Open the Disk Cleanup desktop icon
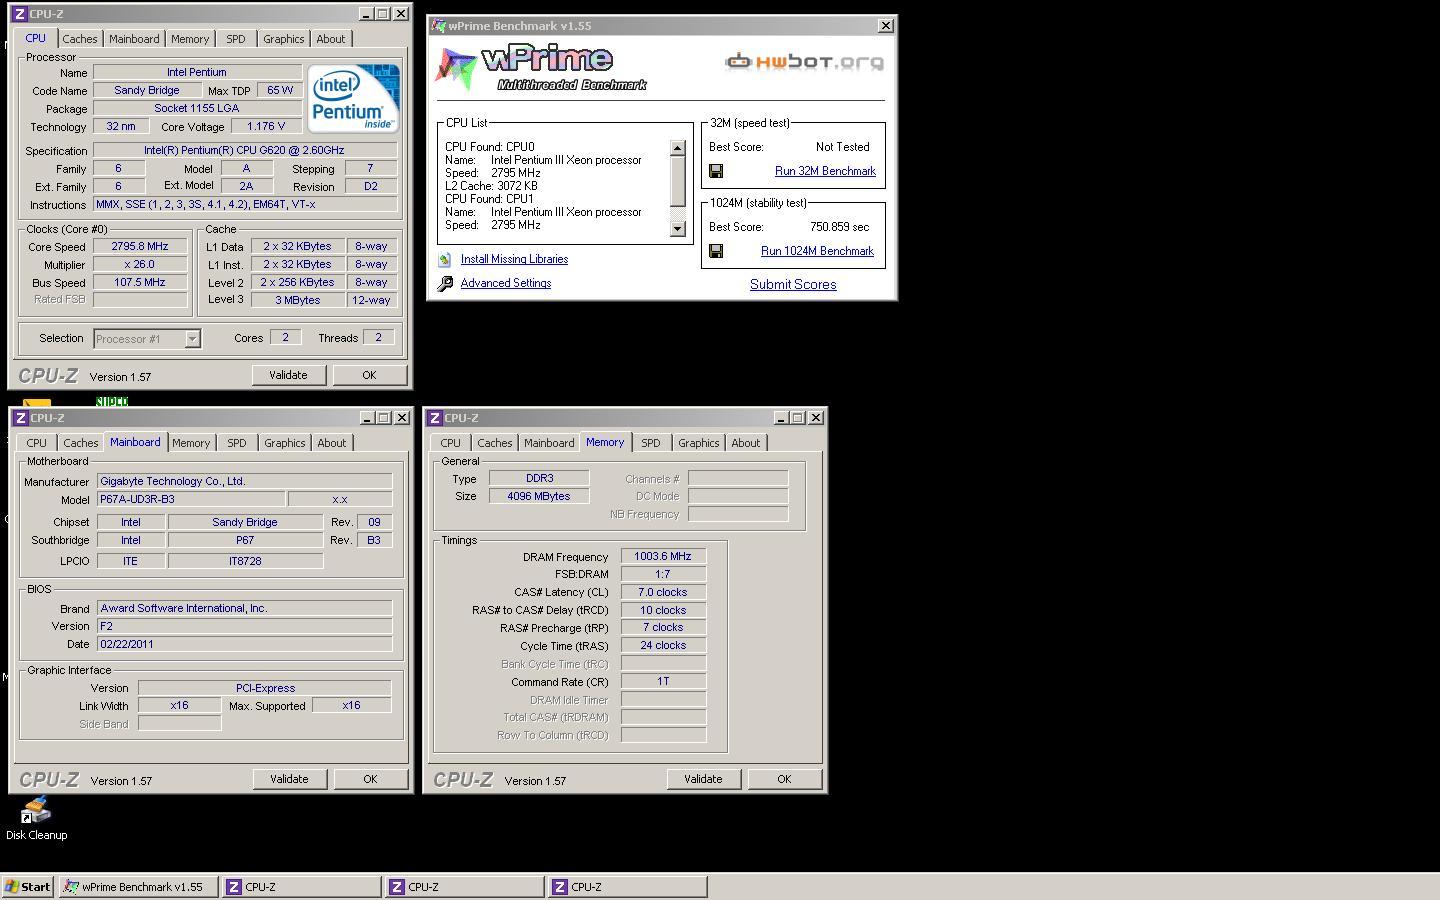This screenshot has height=900, width=1440. click(36, 819)
